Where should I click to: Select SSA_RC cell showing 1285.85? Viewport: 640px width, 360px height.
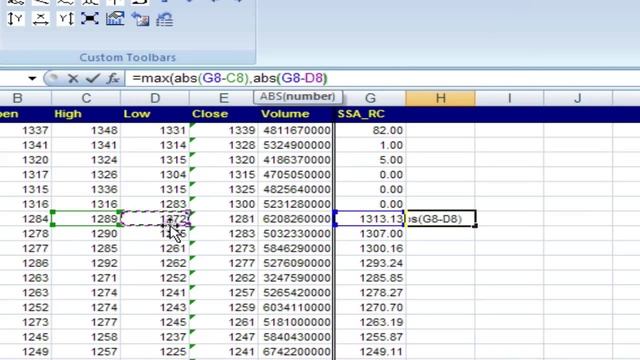click(x=371, y=278)
